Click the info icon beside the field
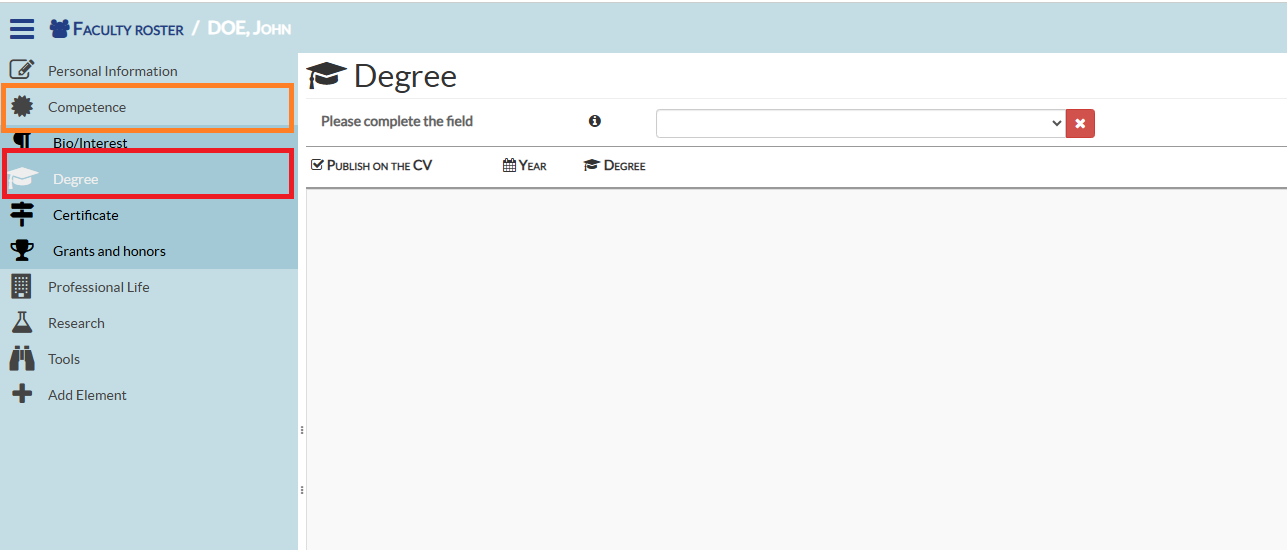1287x550 pixels. point(595,121)
